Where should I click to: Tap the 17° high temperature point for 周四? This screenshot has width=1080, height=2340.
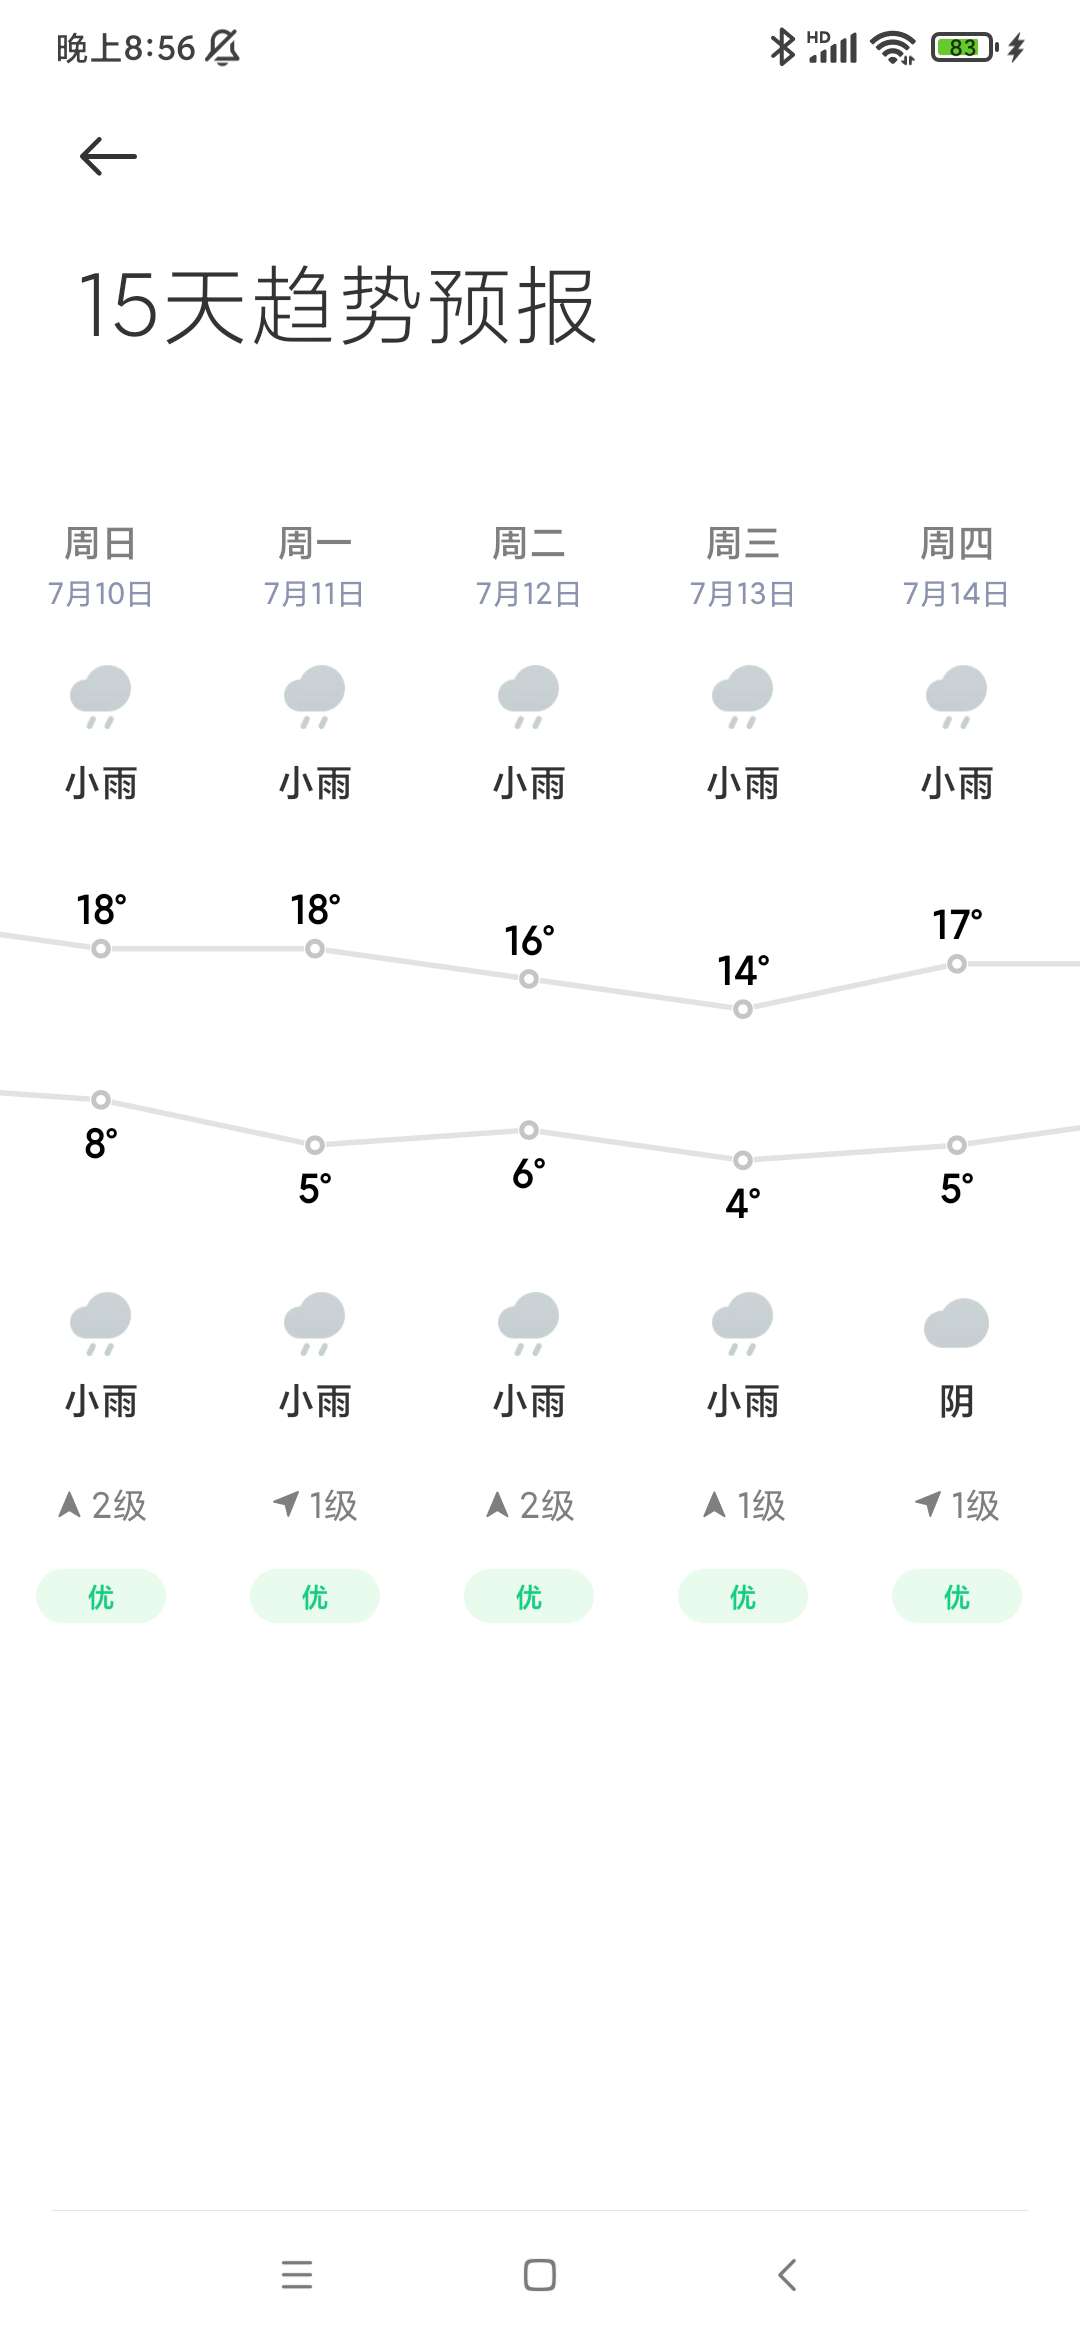pos(957,964)
